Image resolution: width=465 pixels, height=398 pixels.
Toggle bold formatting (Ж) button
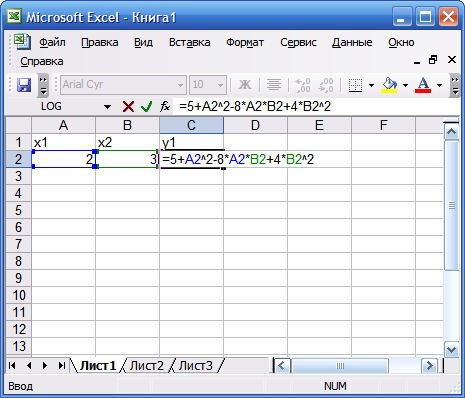pos(244,85)
